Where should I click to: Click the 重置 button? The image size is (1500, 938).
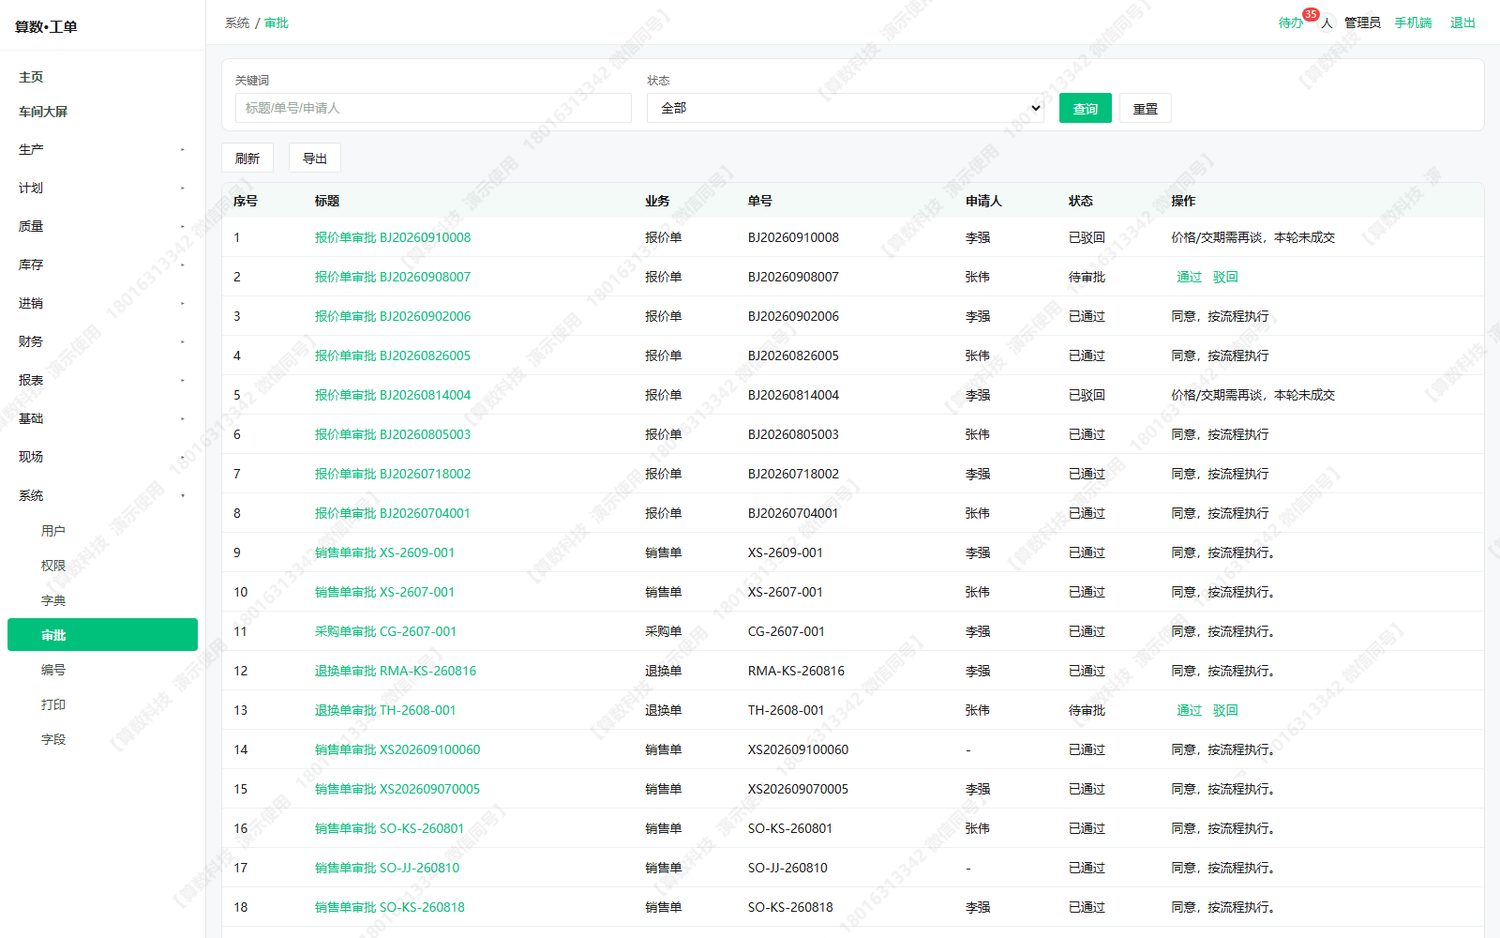[1145, 109]
